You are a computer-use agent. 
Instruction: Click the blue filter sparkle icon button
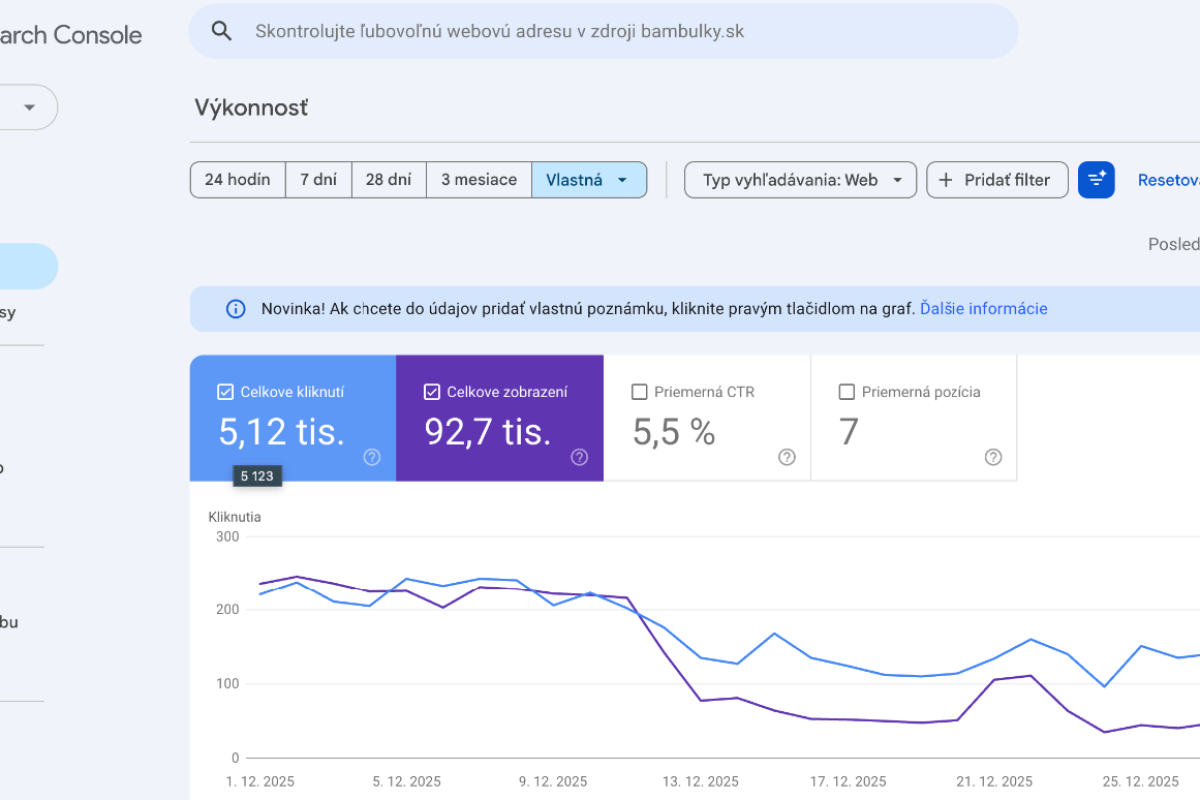(1096, 180)
